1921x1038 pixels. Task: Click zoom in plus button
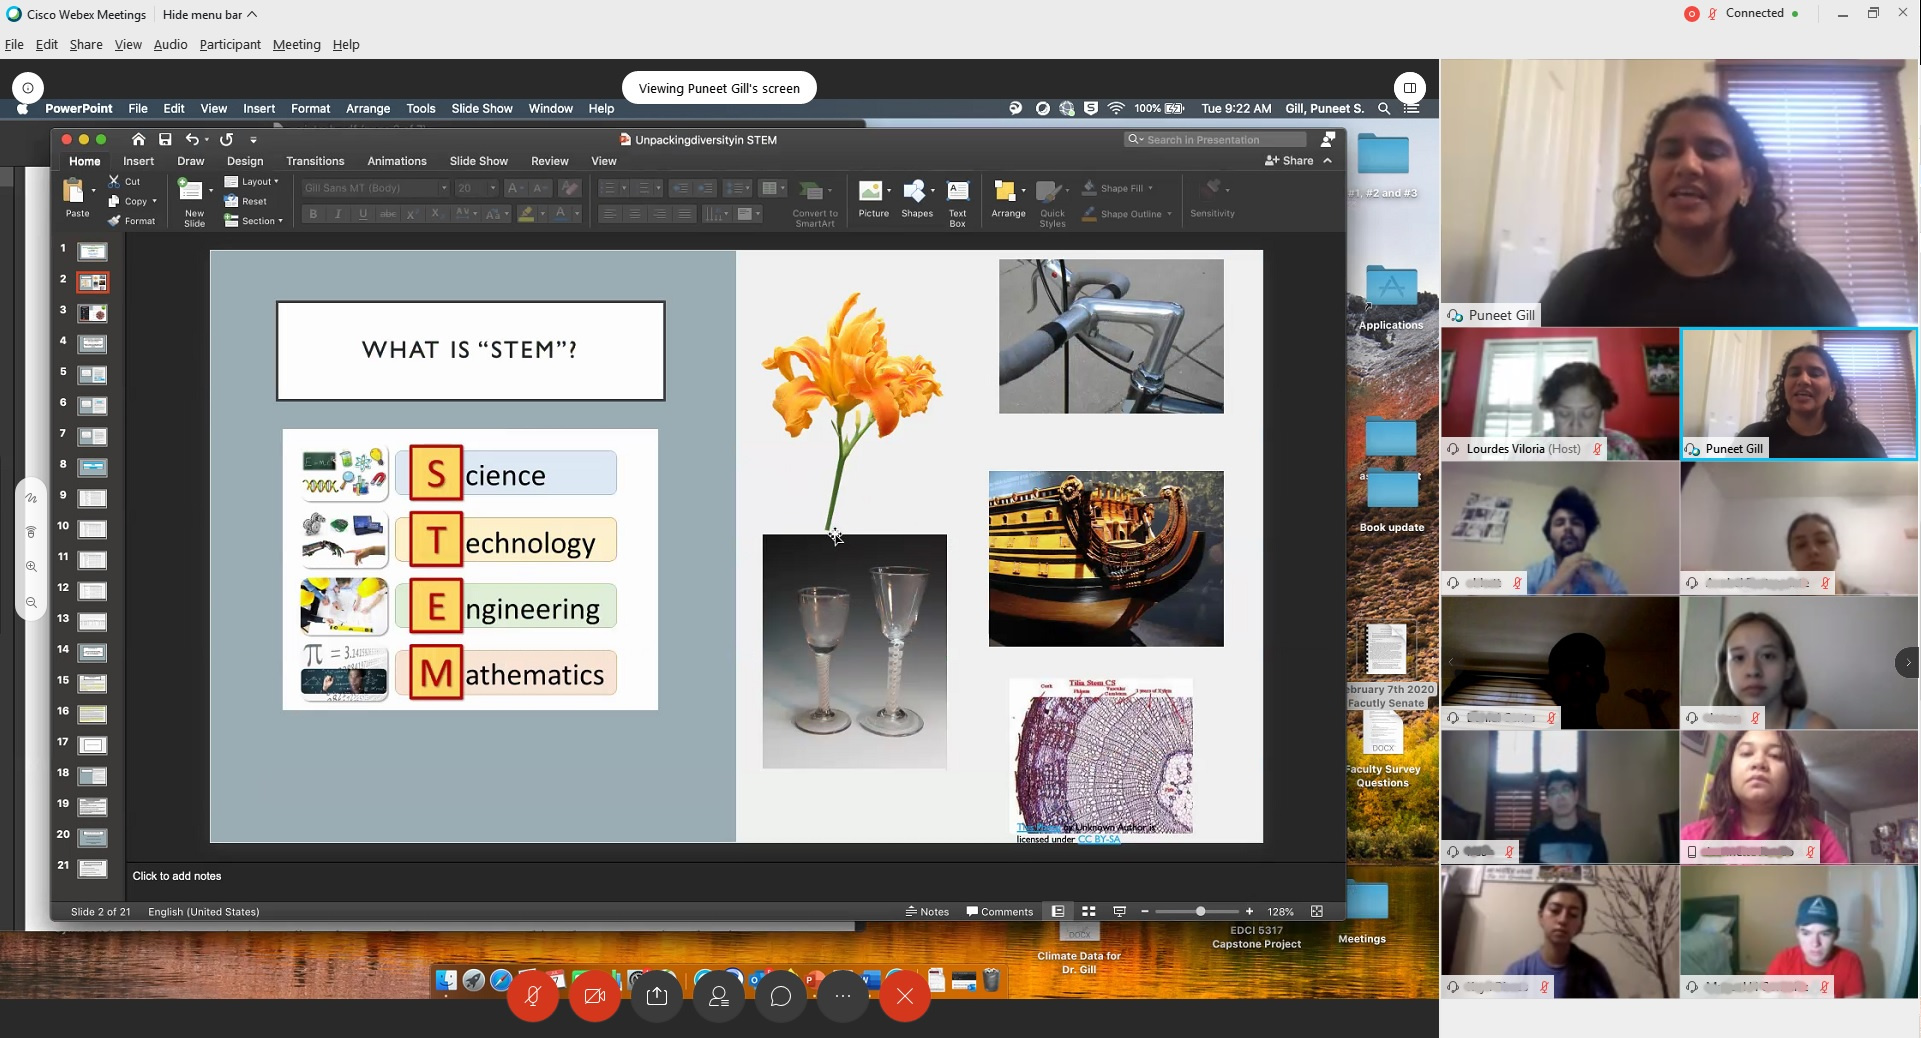[1249, 911]
